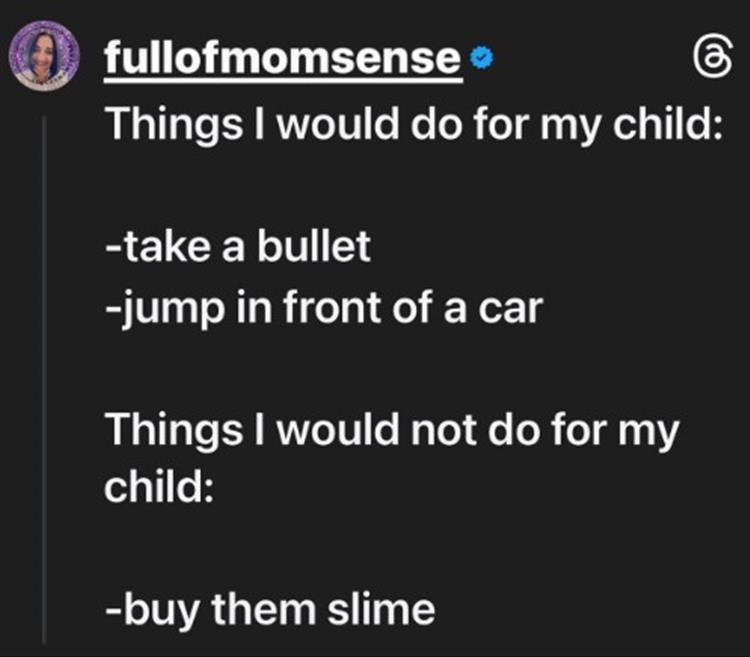Click the "Things I would not do for my" line
The width and height of the screenshot is (750, 657).
[393, 431]
